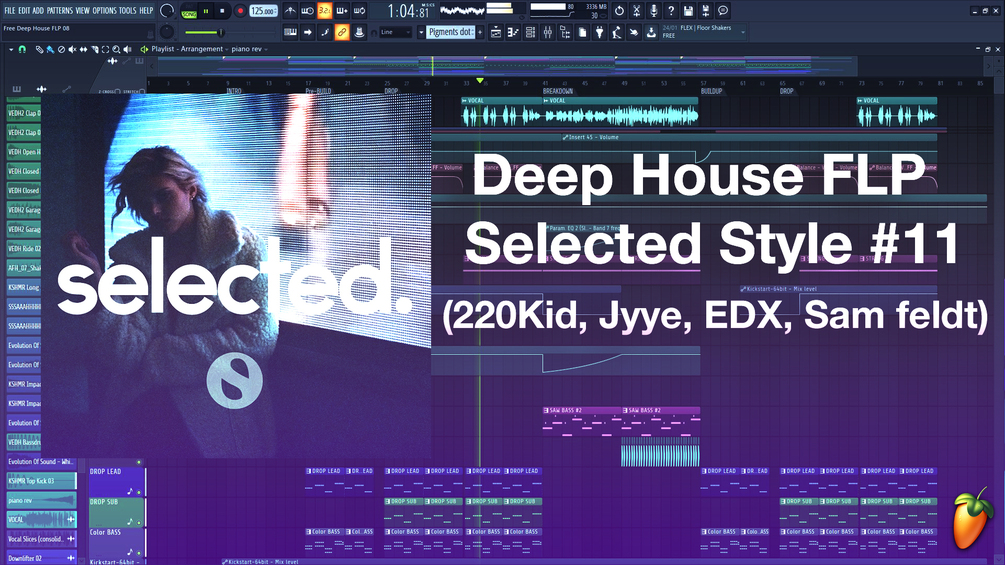
Task: Toggle wait for input to start playing
Action: coord(308,11)
